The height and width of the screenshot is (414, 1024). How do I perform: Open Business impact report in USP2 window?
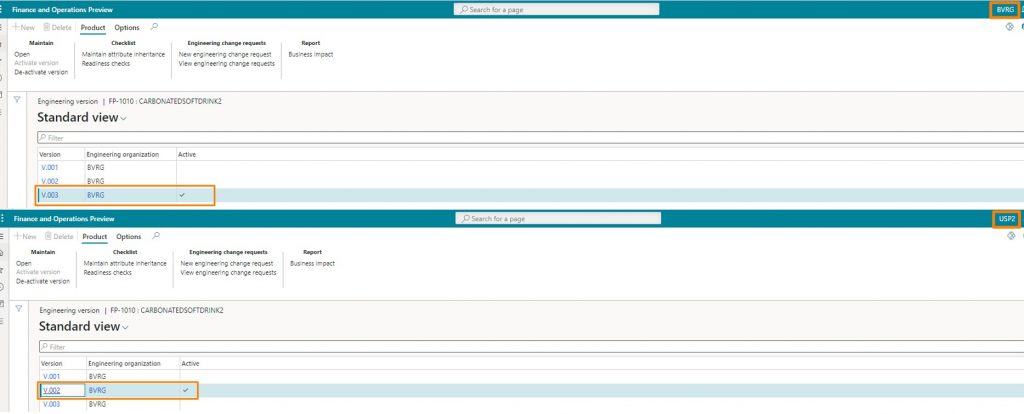click(313, 263)
